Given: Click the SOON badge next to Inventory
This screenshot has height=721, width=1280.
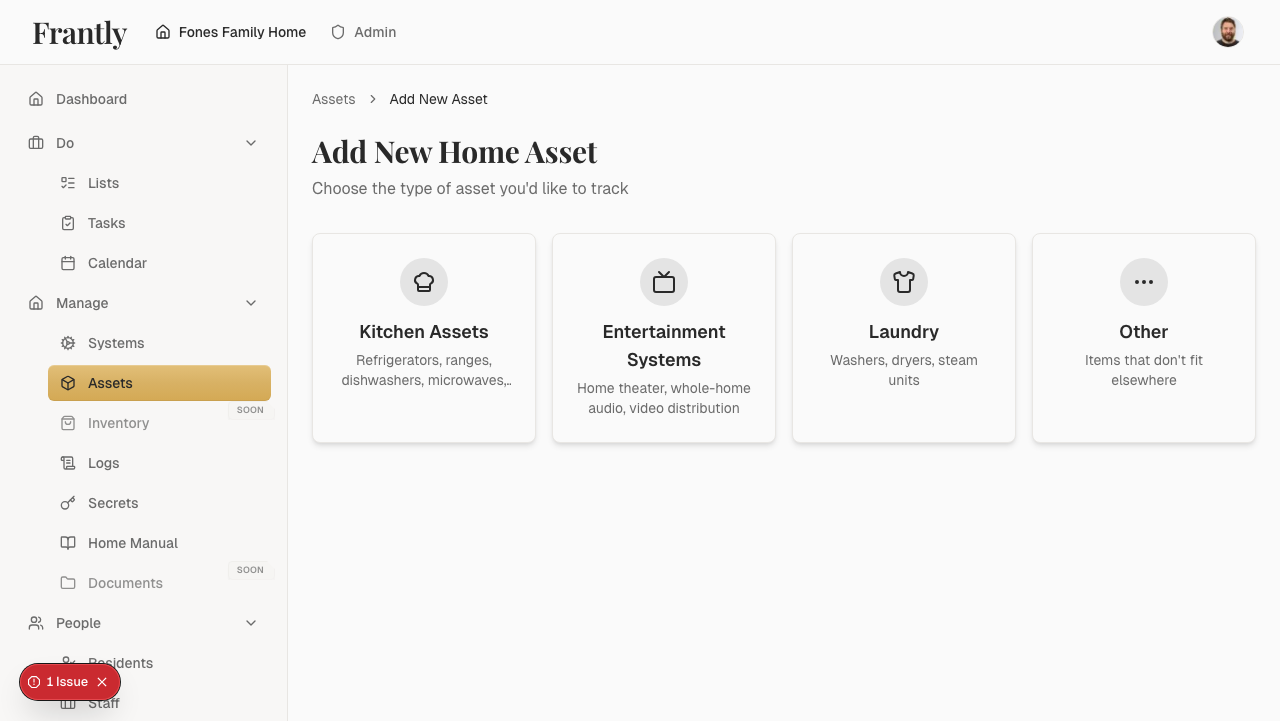Looking at the screenshot, I should tap(250, 410).
